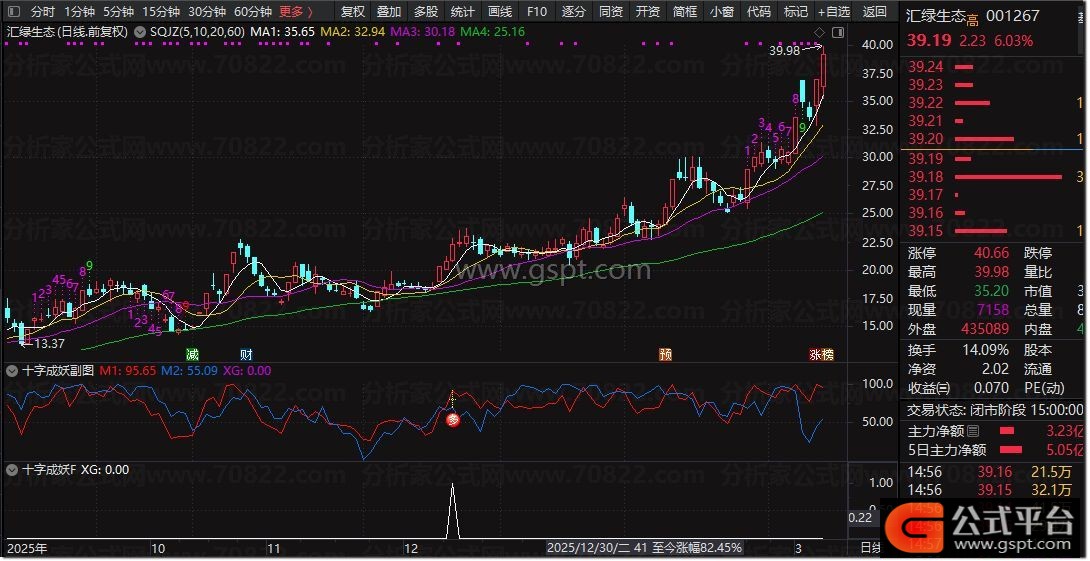The height and width of the screenshot is (561, 1090).
Task: Toggle the 叠加 overlay button
Action: point(388,12)
